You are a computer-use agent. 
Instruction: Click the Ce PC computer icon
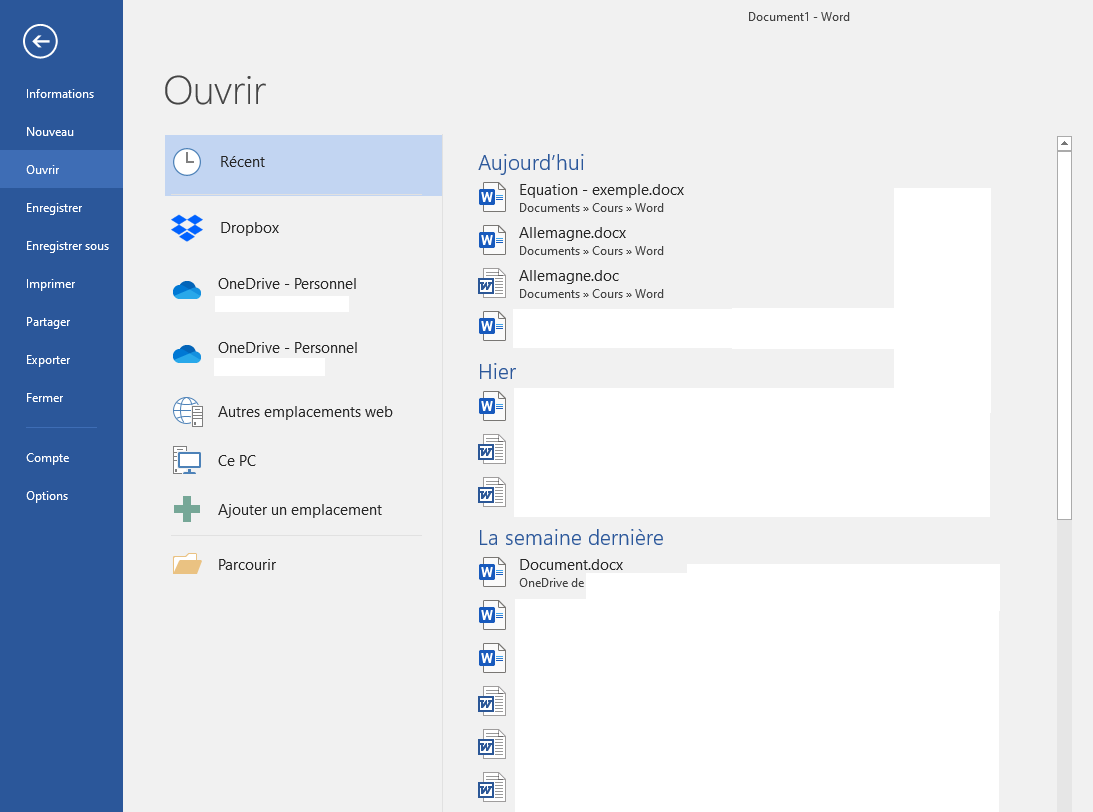[187, 461]
